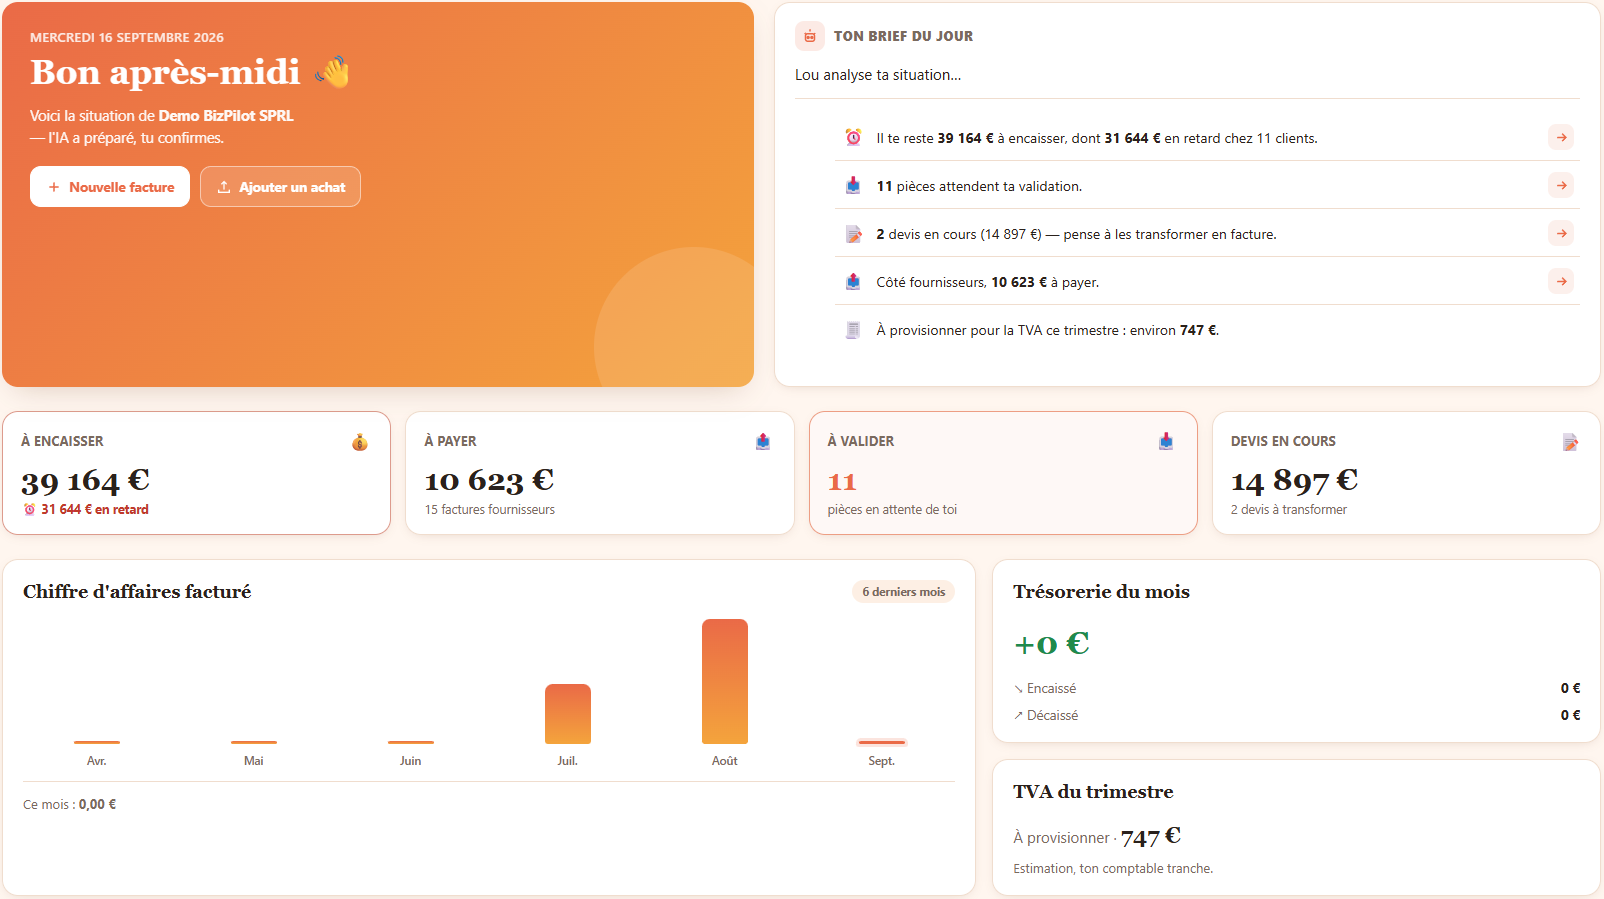Open the 6 derniers mois period selector

pyautogui.click(x=903, y=592)
